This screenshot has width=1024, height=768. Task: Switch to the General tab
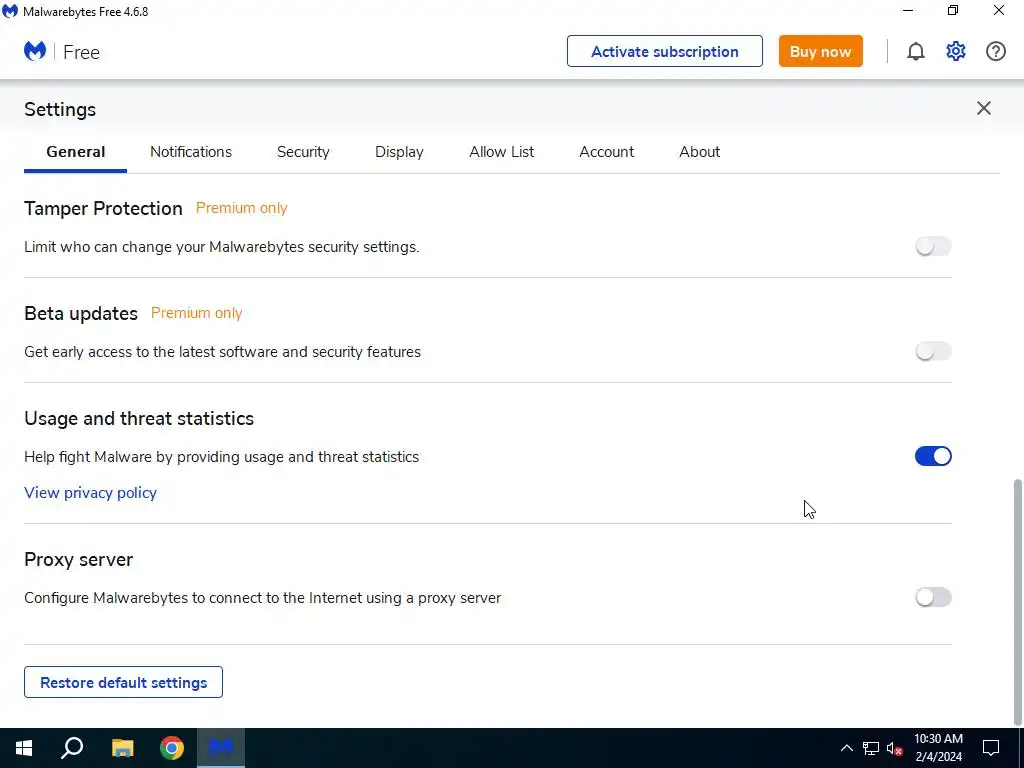[x=75, y=152]
